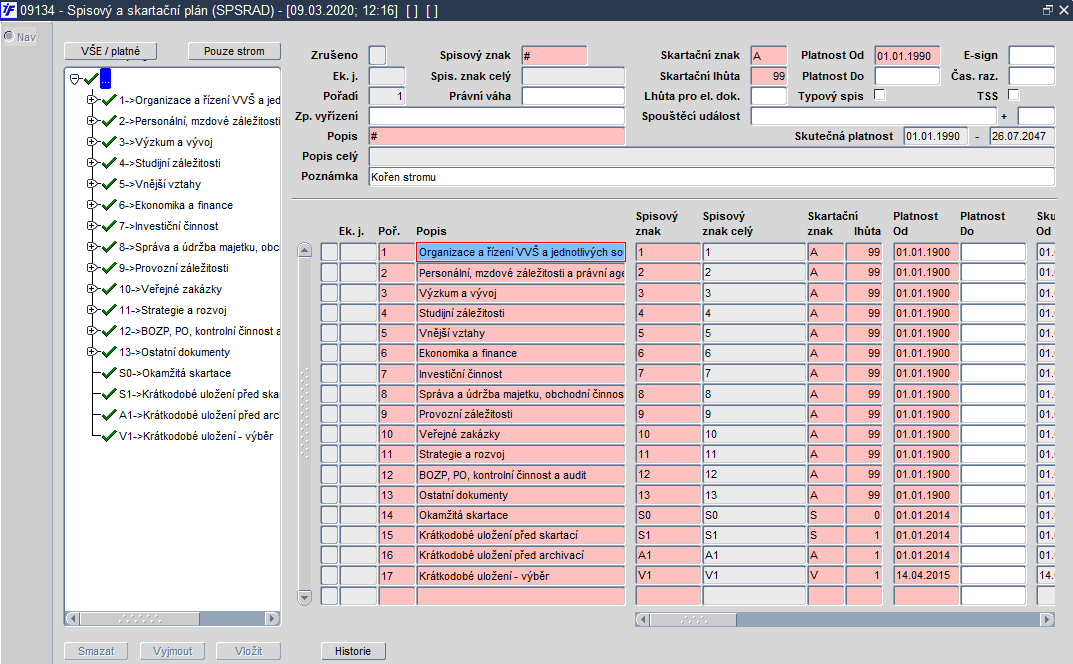Expand the 13->Ostatní dokumenty node

pyautogui.click(x=92, y=352)
